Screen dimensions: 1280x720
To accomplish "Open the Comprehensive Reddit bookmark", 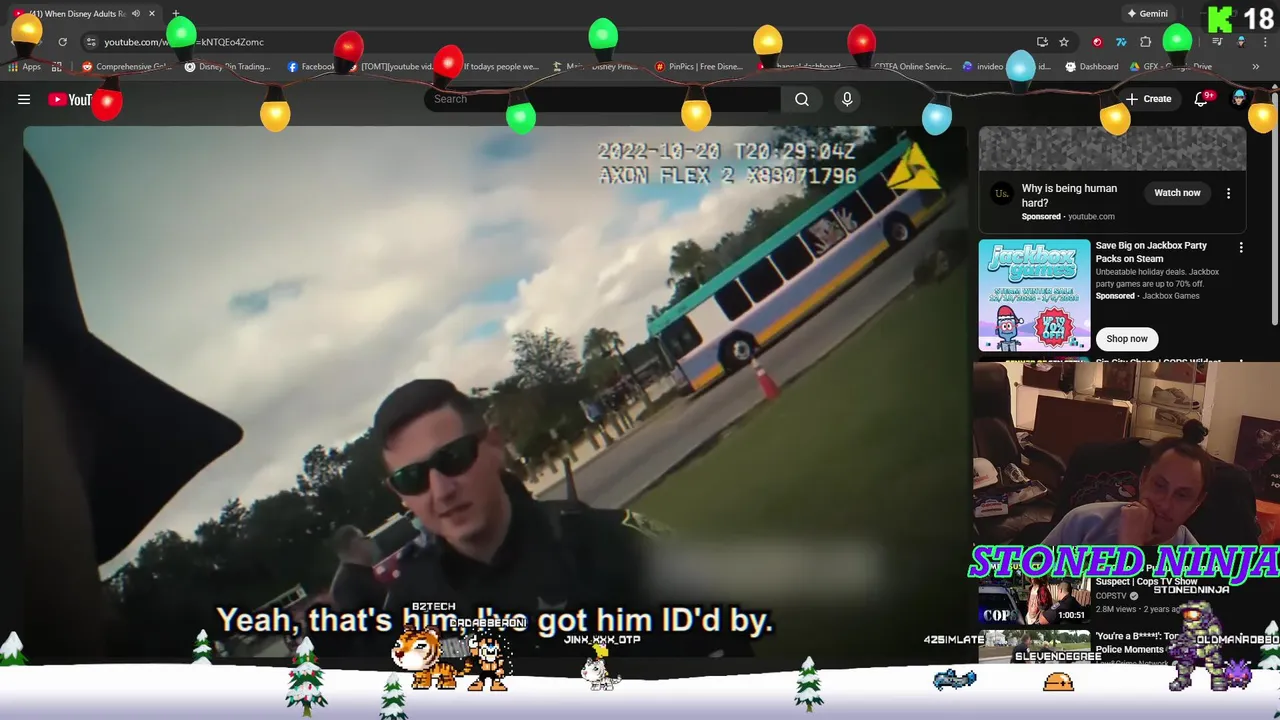I will click(x=127, y=67).
